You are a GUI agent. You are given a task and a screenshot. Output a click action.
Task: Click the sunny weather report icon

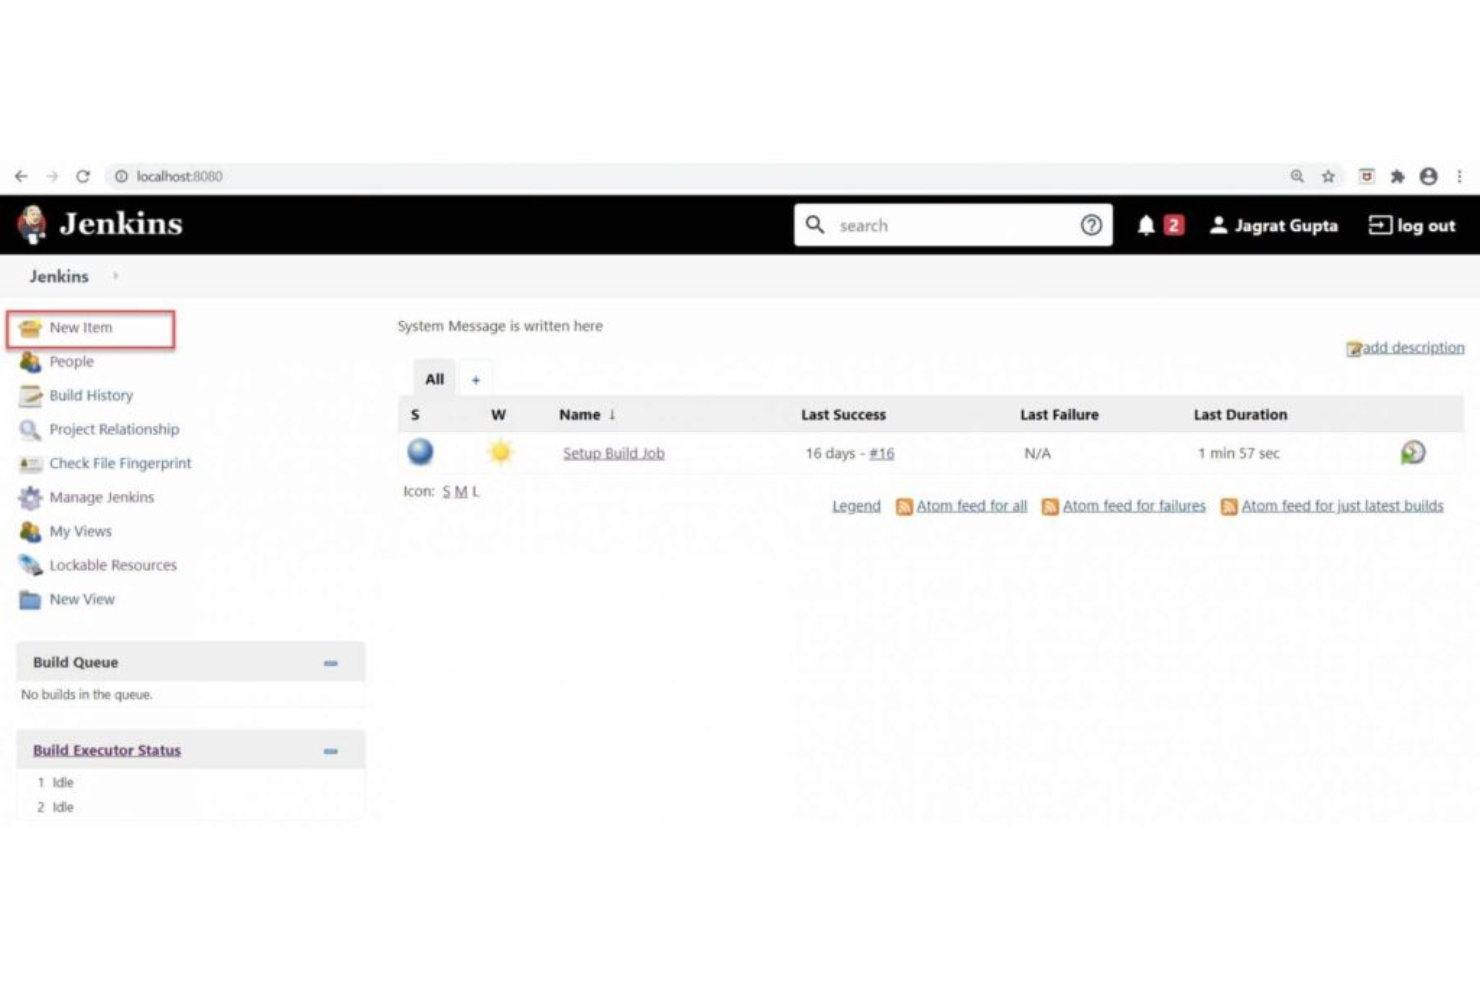[x=500, y=453]
